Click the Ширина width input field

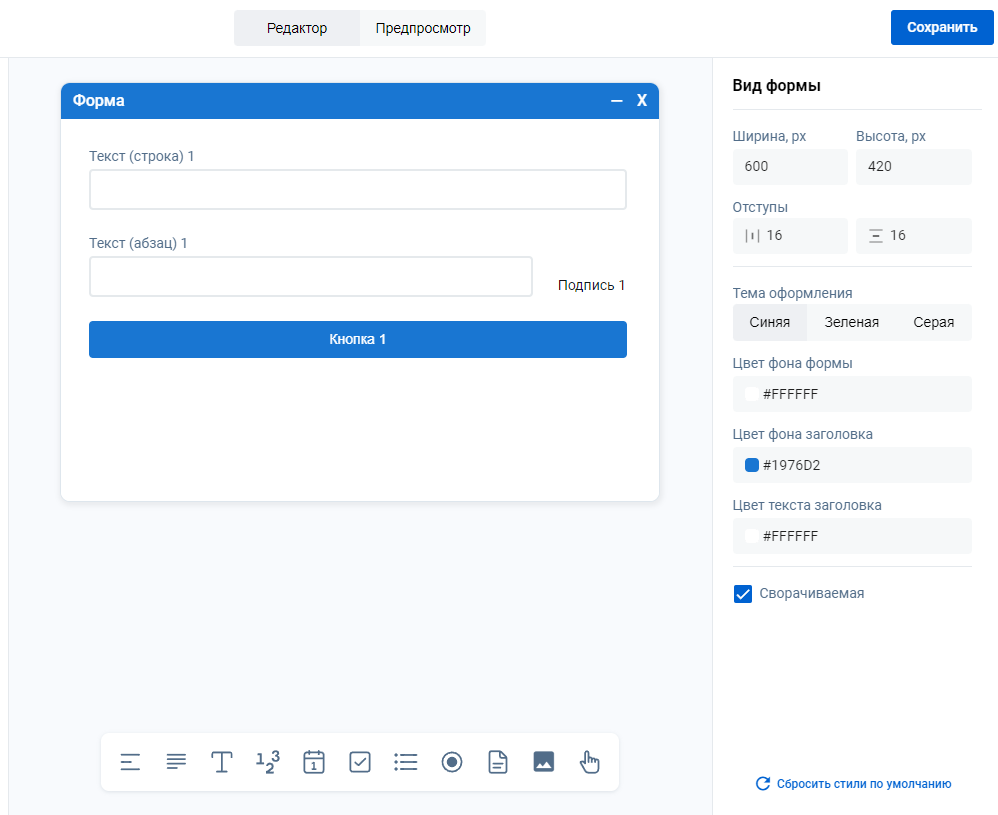click(x=789, y=166)
